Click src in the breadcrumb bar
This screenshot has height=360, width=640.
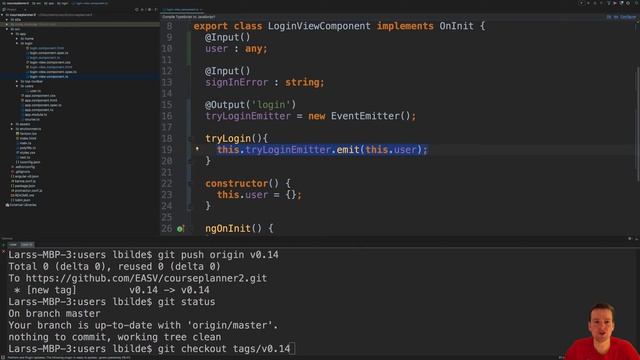(x=37, y=3)
